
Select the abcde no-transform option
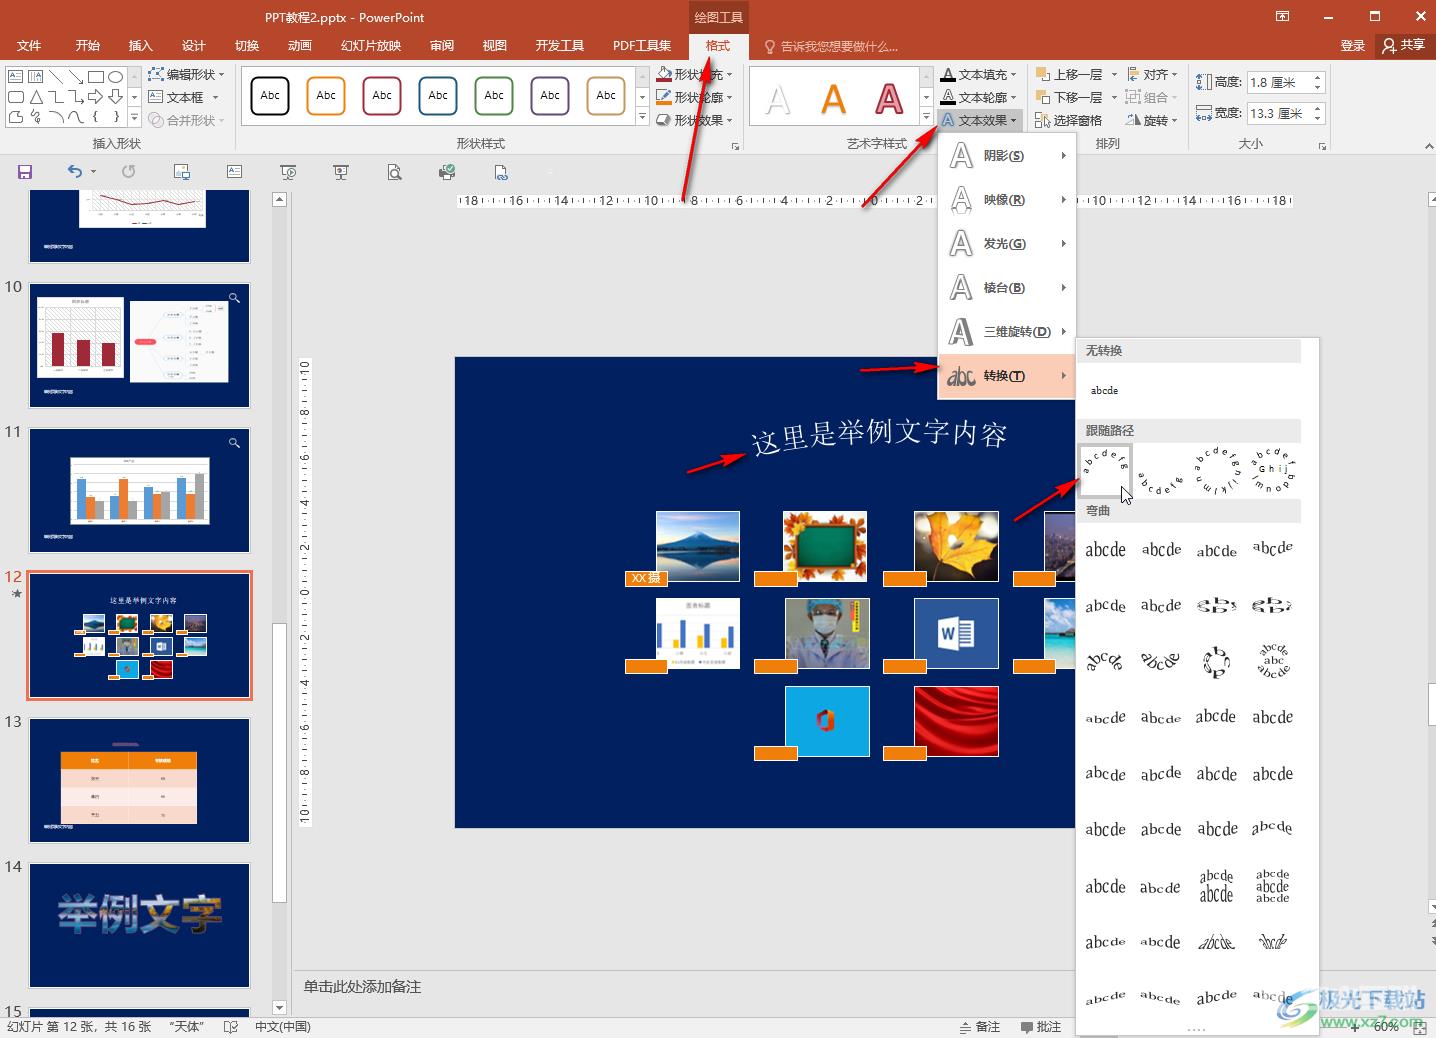[x=1105, y=391]
